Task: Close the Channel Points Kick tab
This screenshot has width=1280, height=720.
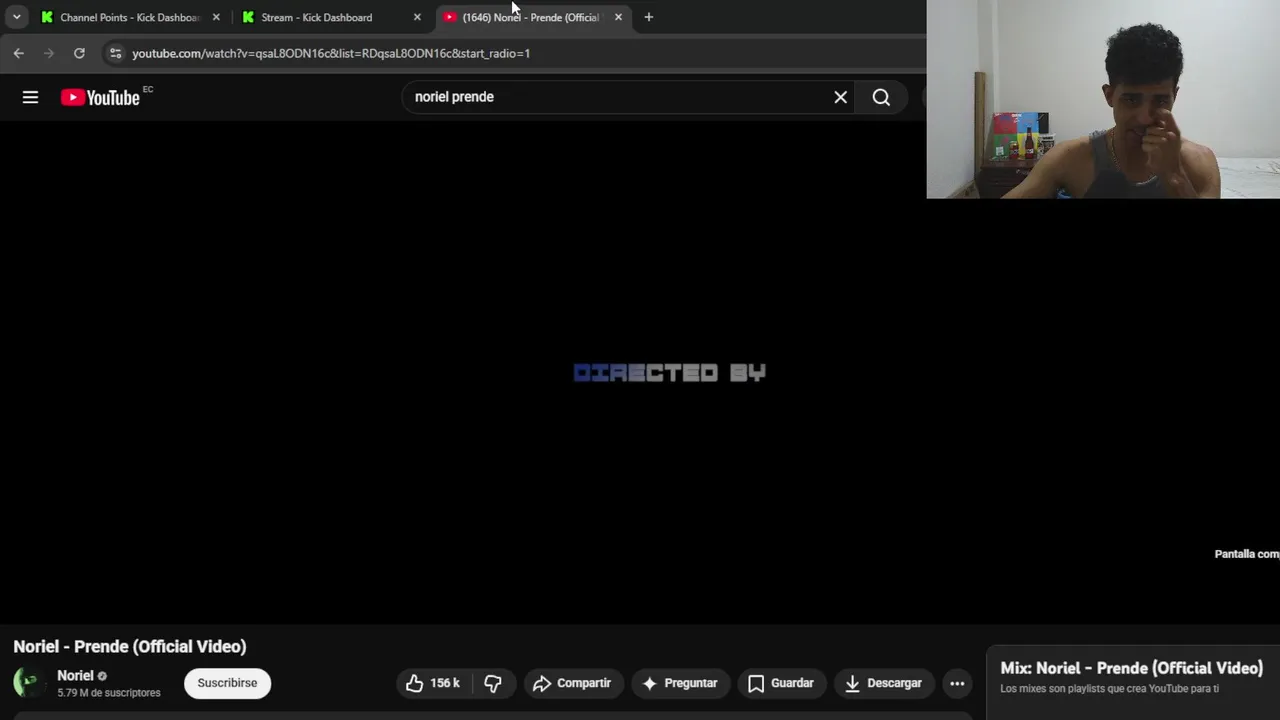Action: pos(216,17)
